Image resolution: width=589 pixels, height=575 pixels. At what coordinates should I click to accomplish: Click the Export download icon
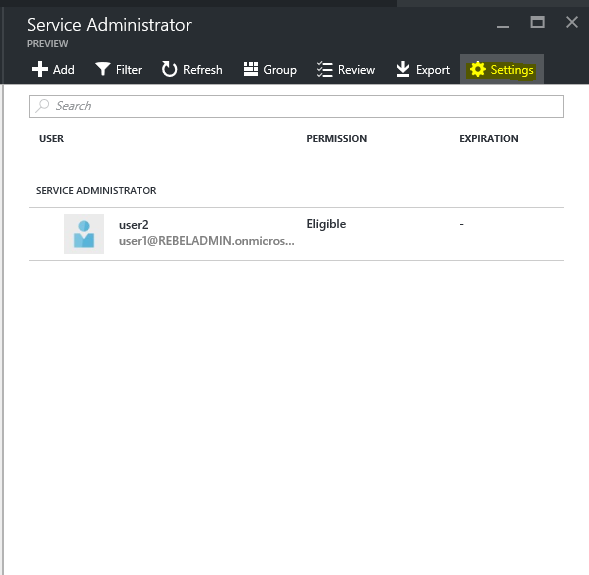[403, 69]
